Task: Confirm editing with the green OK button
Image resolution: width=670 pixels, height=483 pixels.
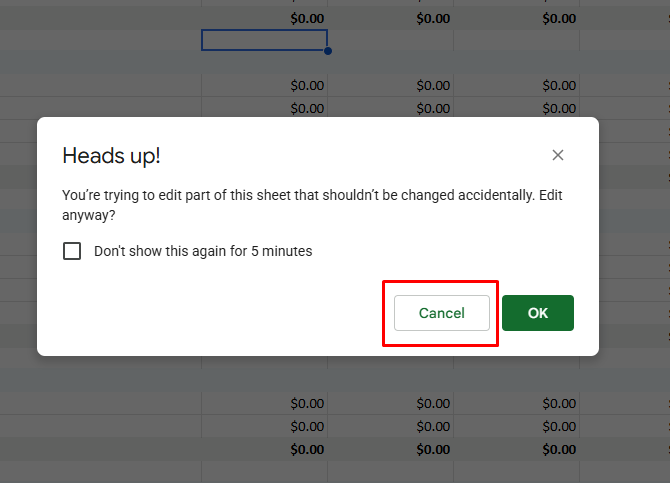Action: (538, 313)
